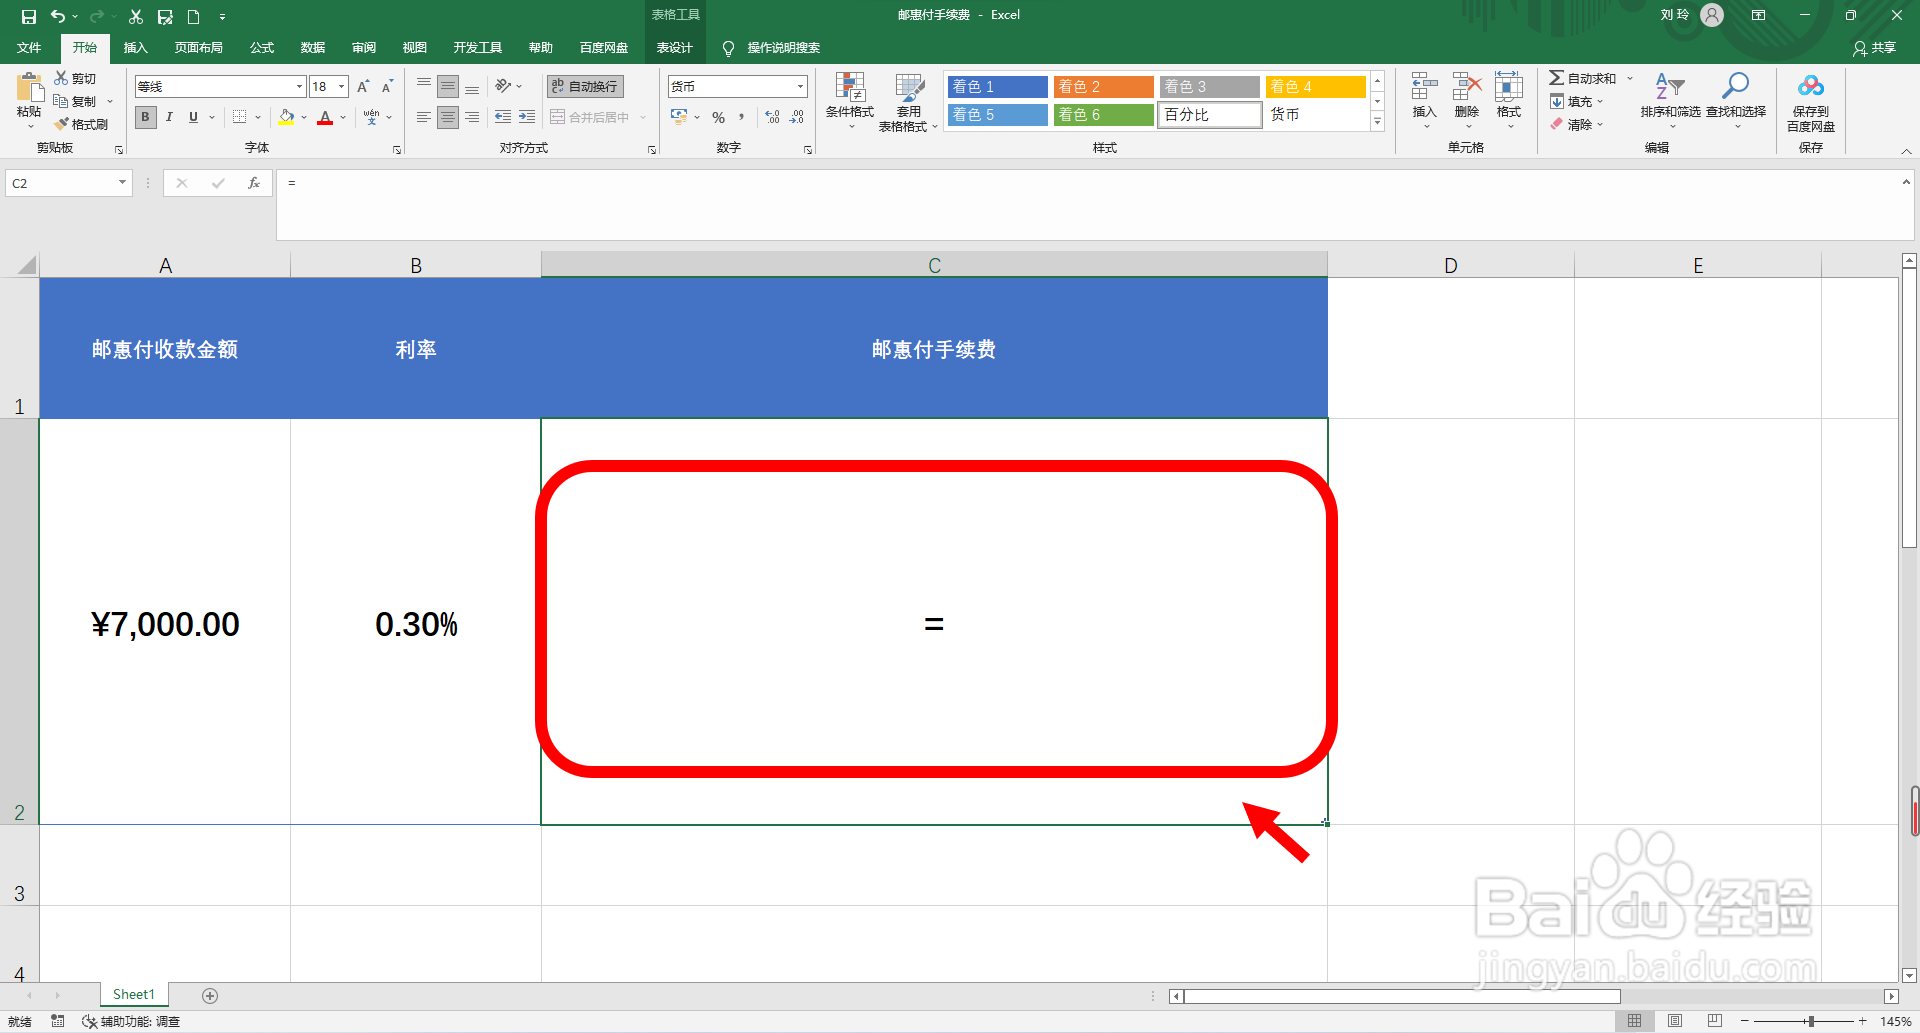Screen dimensions: 1920x1033
Task: Toggle middle vertical alignment
Action: tap(448, 87)
